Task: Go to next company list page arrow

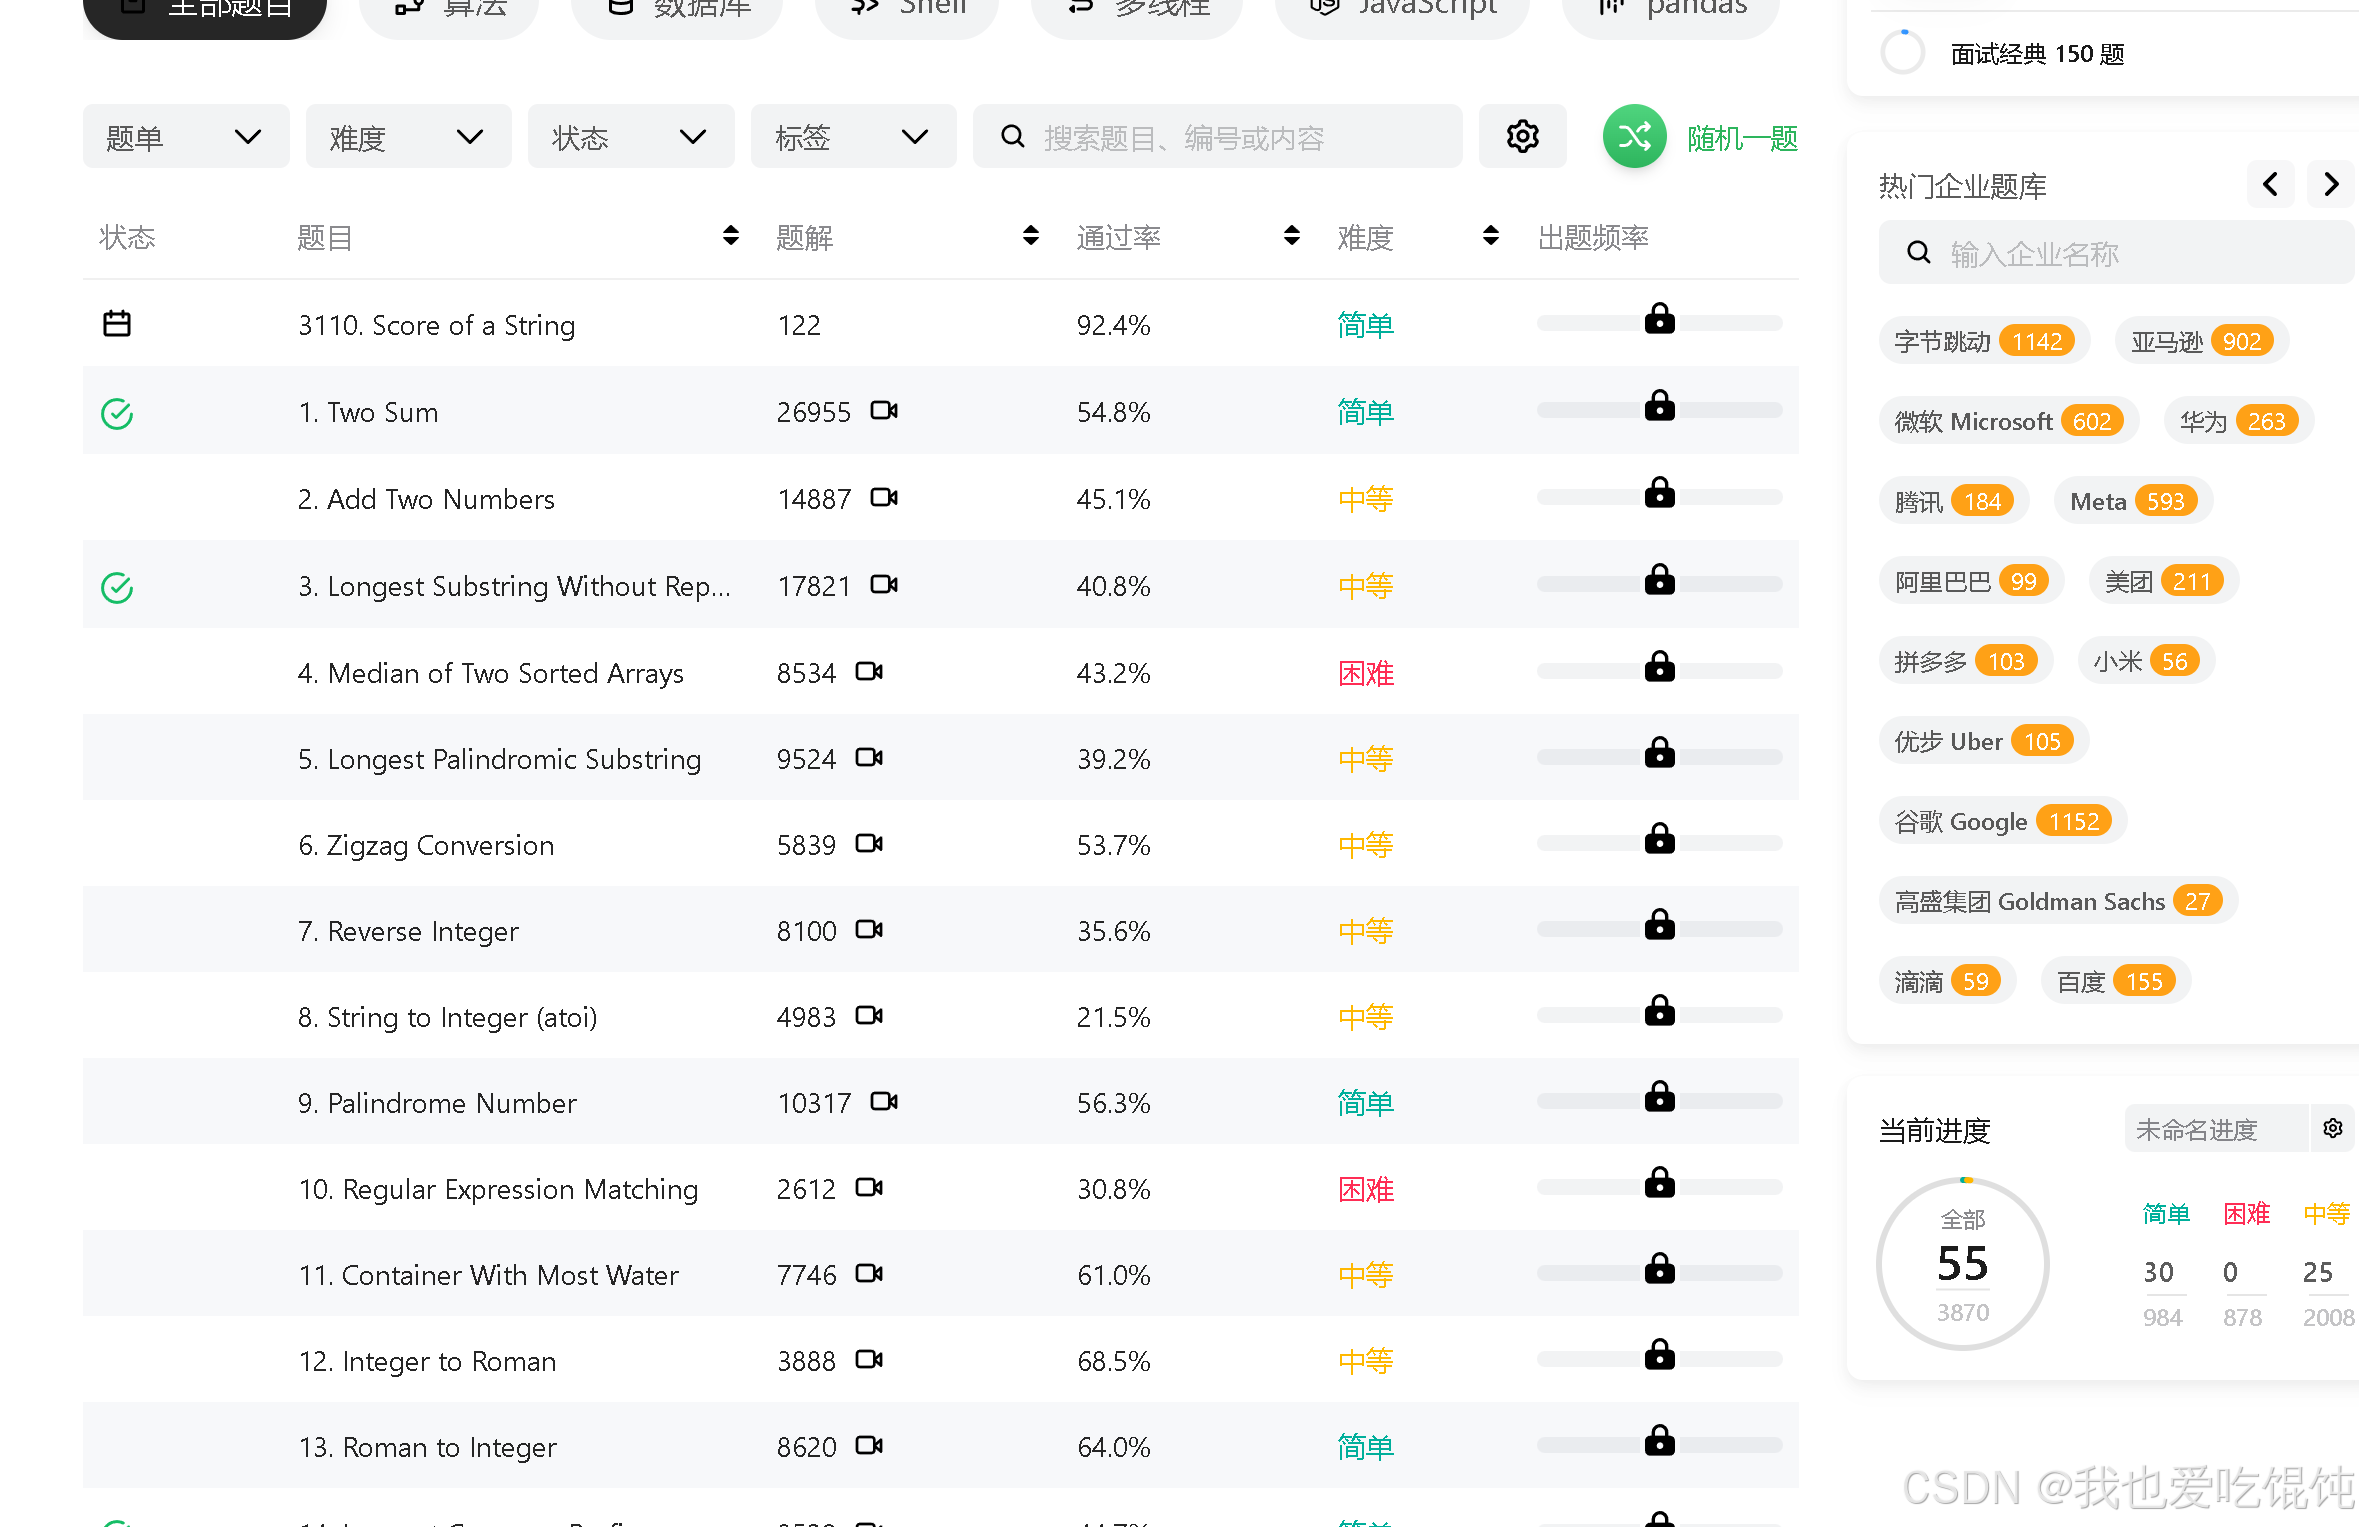Action: tap(2331, 185)
